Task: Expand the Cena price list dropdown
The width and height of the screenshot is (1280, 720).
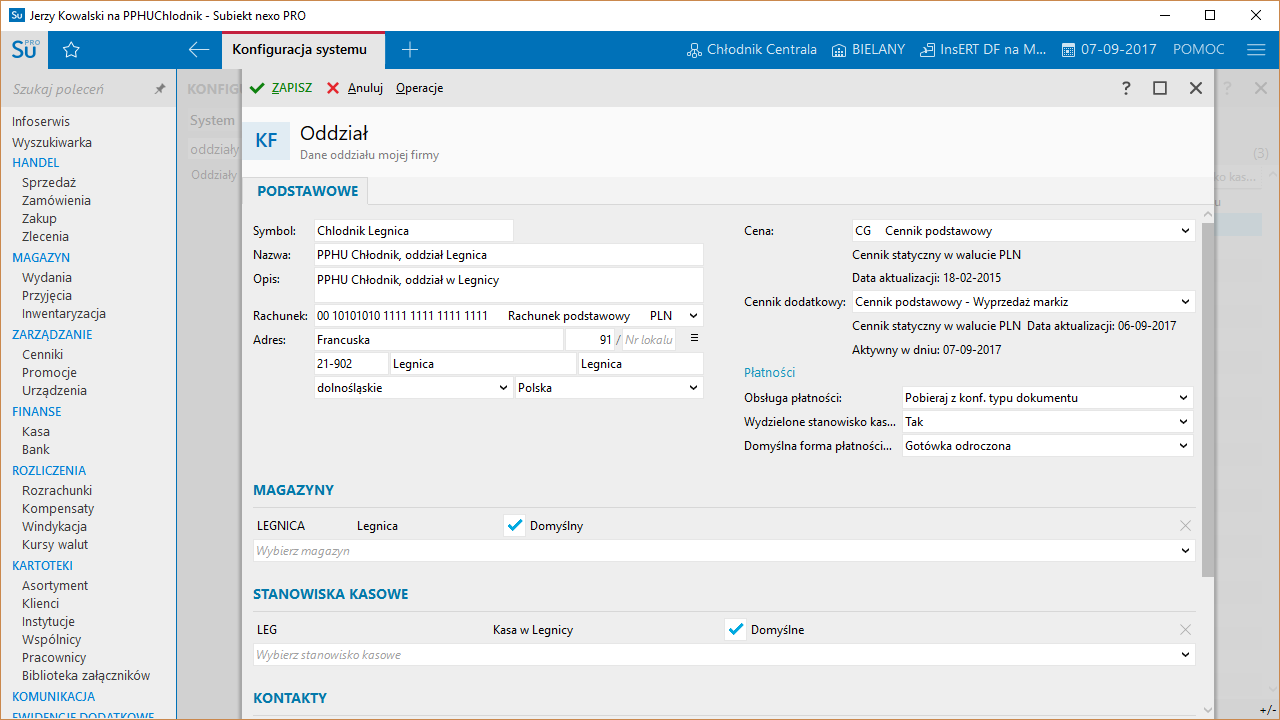Action: point(1185,231)
